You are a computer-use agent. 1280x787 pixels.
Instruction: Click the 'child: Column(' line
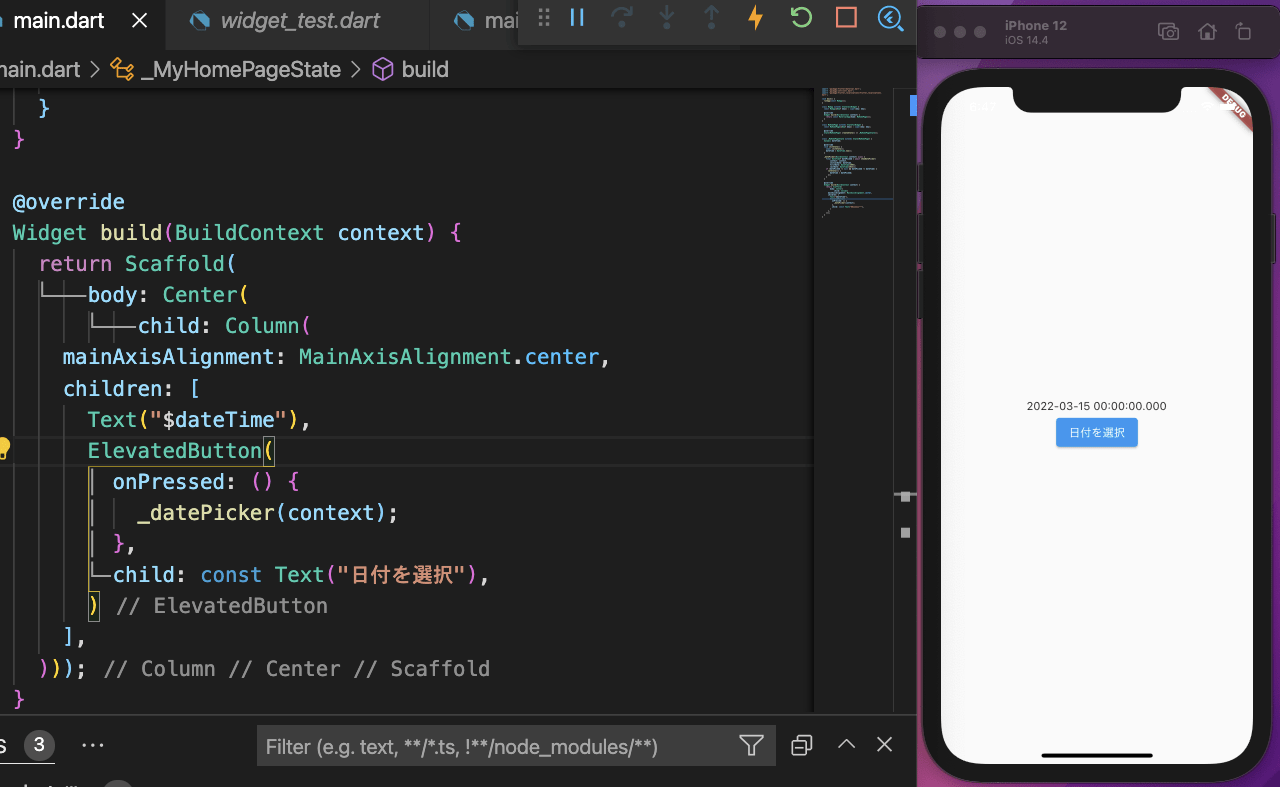tap(225, 326)
